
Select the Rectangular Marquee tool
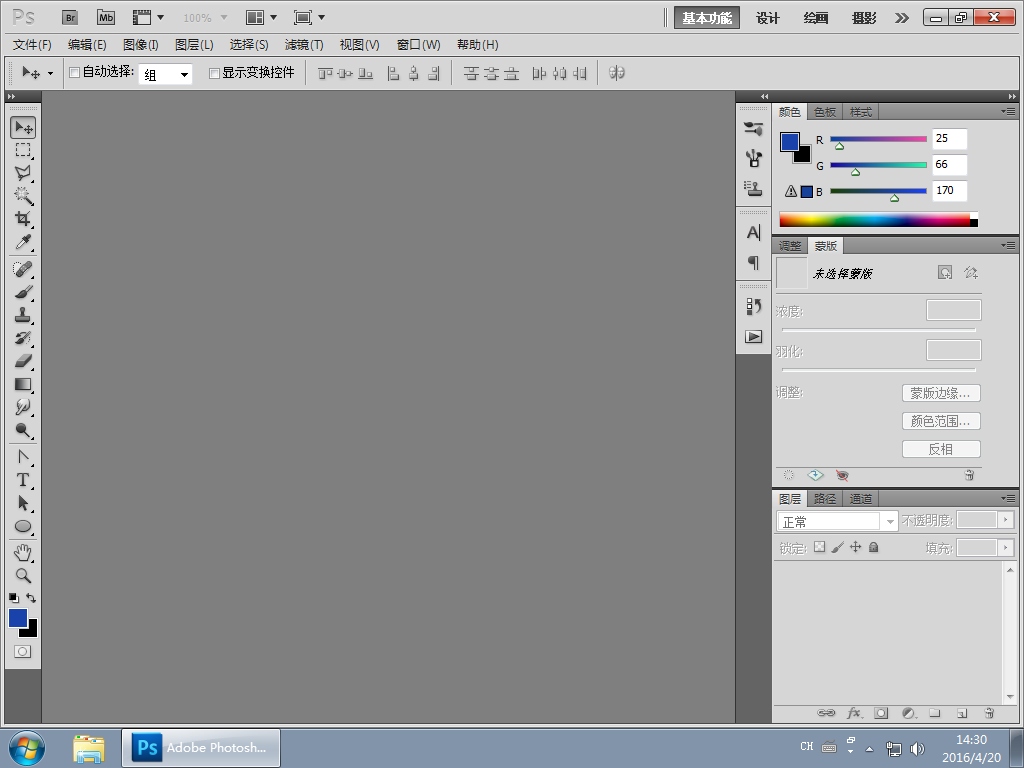point(23,150)
